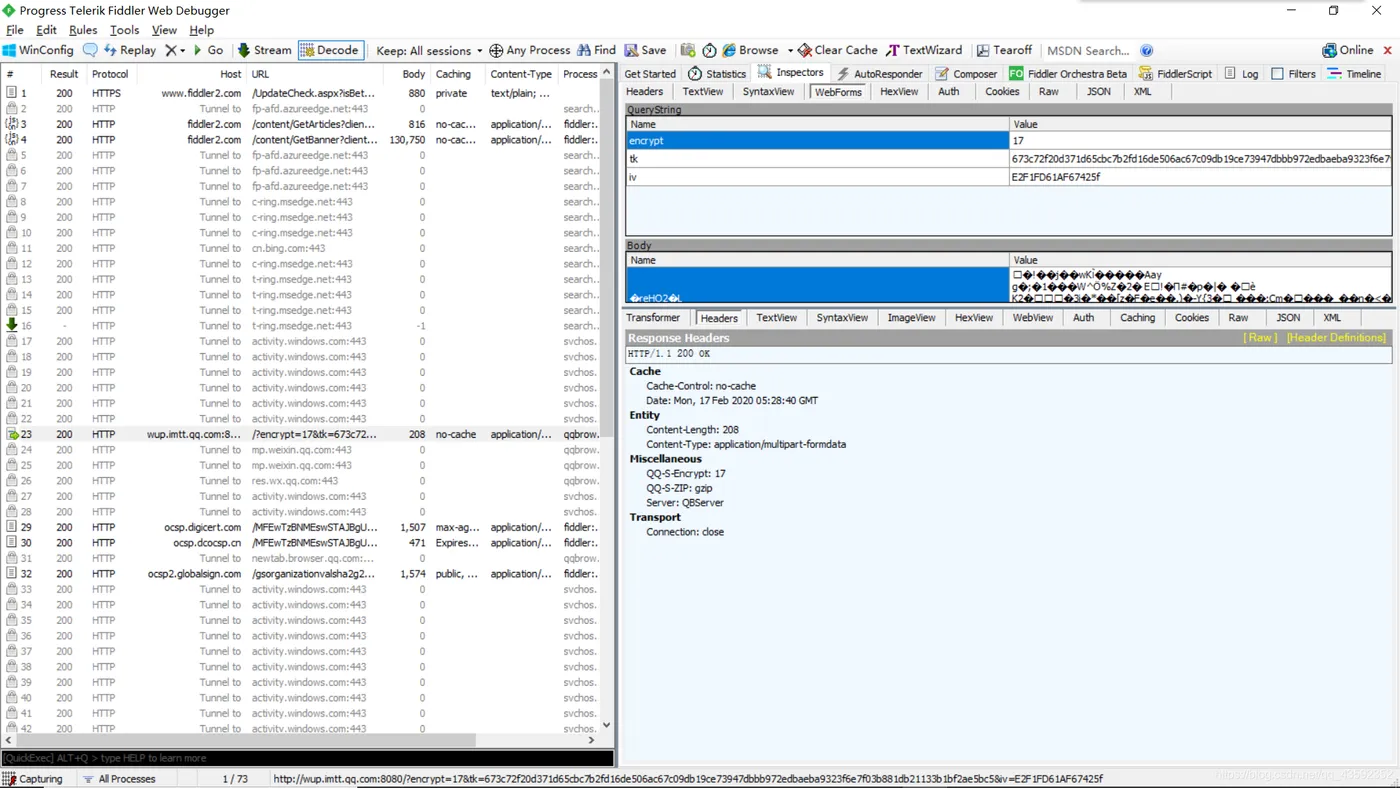Select the request Raw tab
The width and height of the screenshot is (1400, 788).
pos(1048,91)
